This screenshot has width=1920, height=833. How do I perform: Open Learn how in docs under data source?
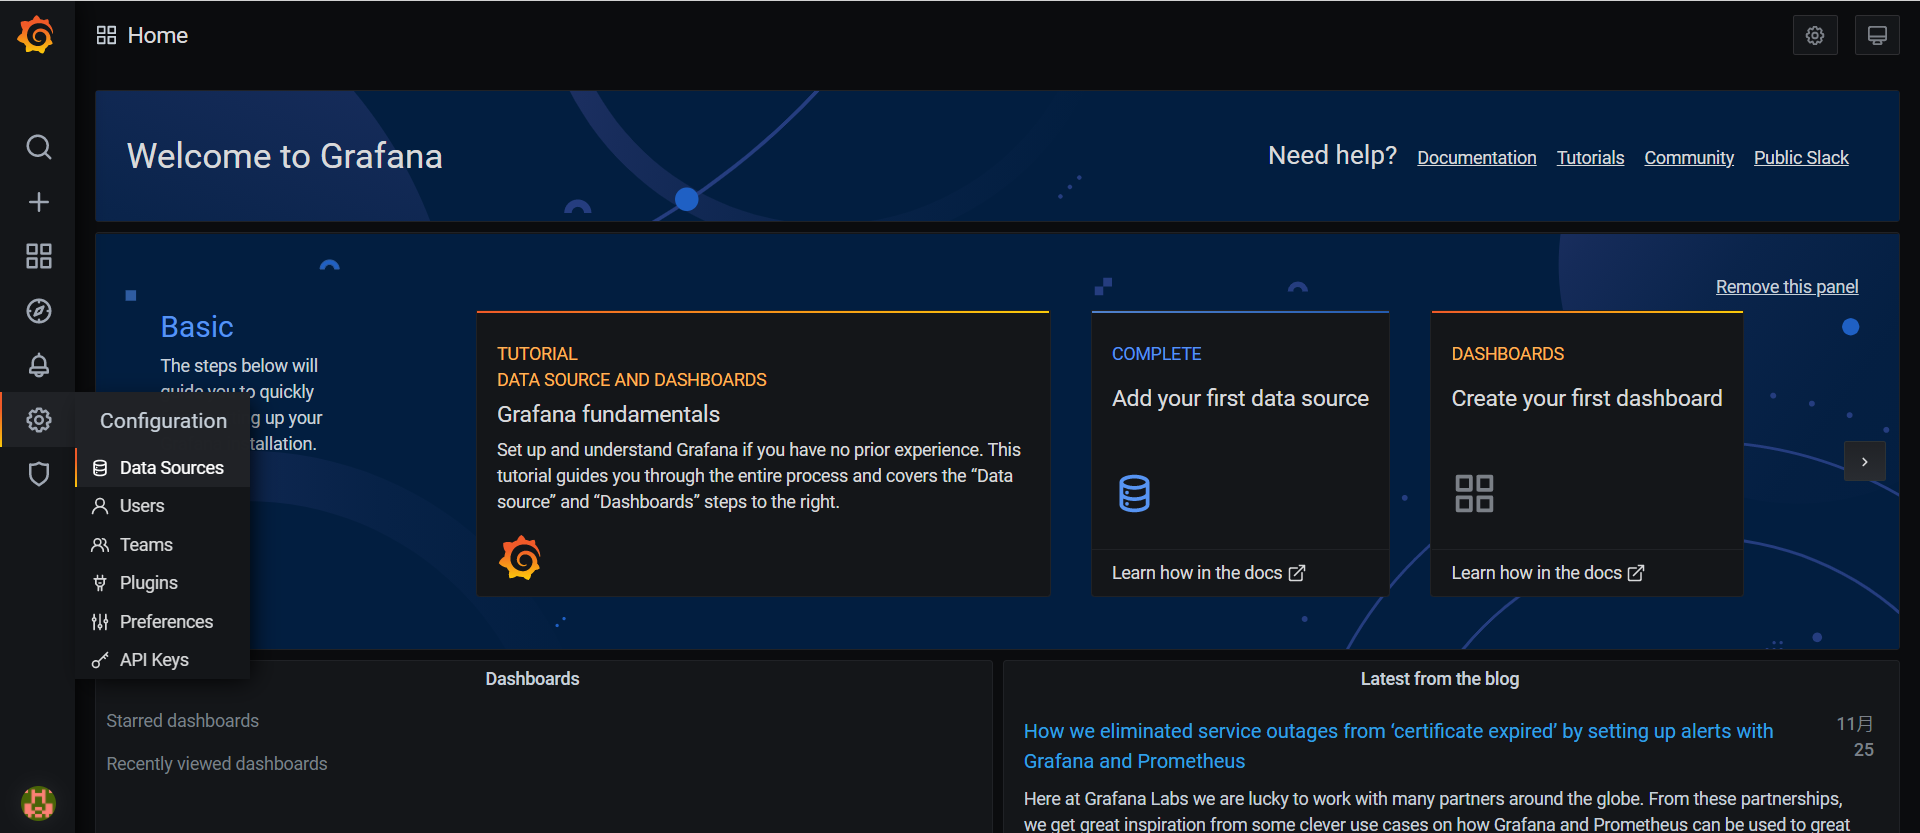tap(1208, 573)
